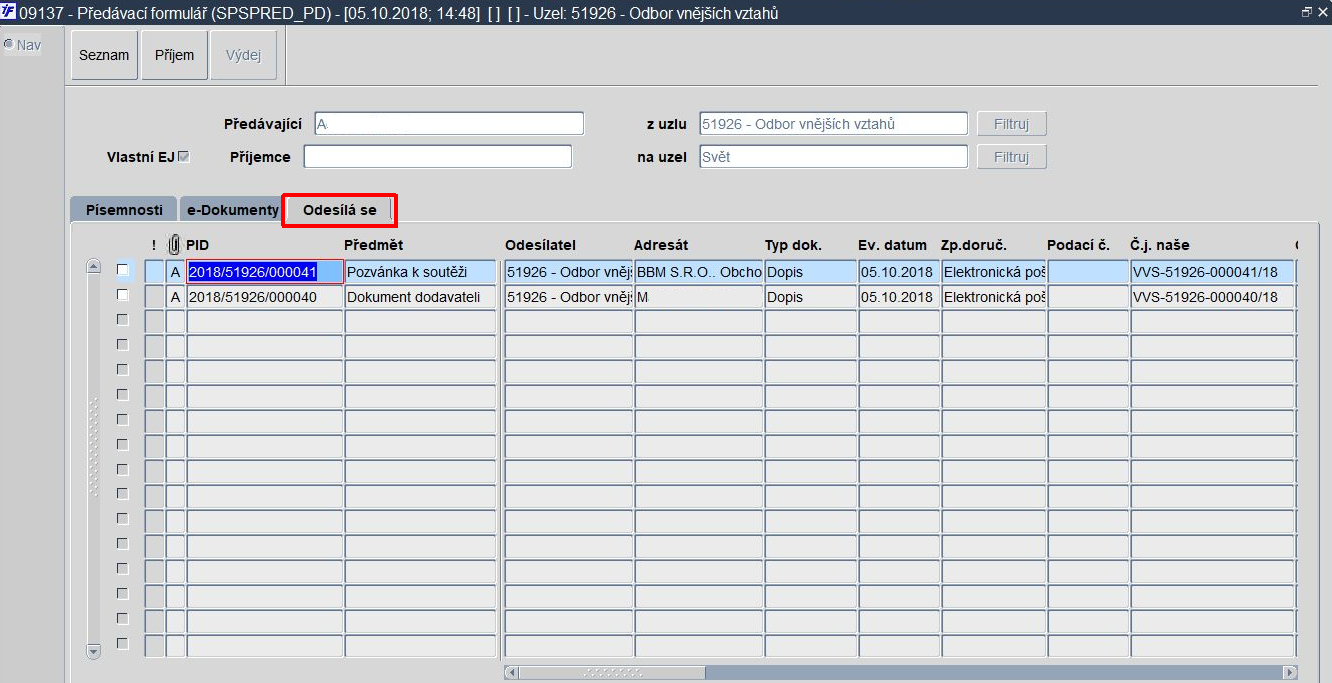Toggle the Vlastní EJ checkbox
The width and height of the screenshot is (1332, 683).
[x=183, y=157]
